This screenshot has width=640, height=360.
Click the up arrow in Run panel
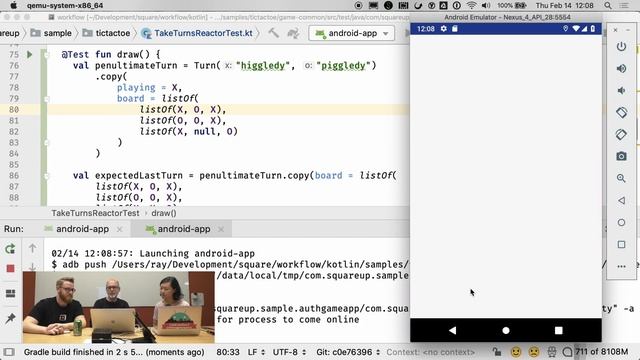[32, 248]
